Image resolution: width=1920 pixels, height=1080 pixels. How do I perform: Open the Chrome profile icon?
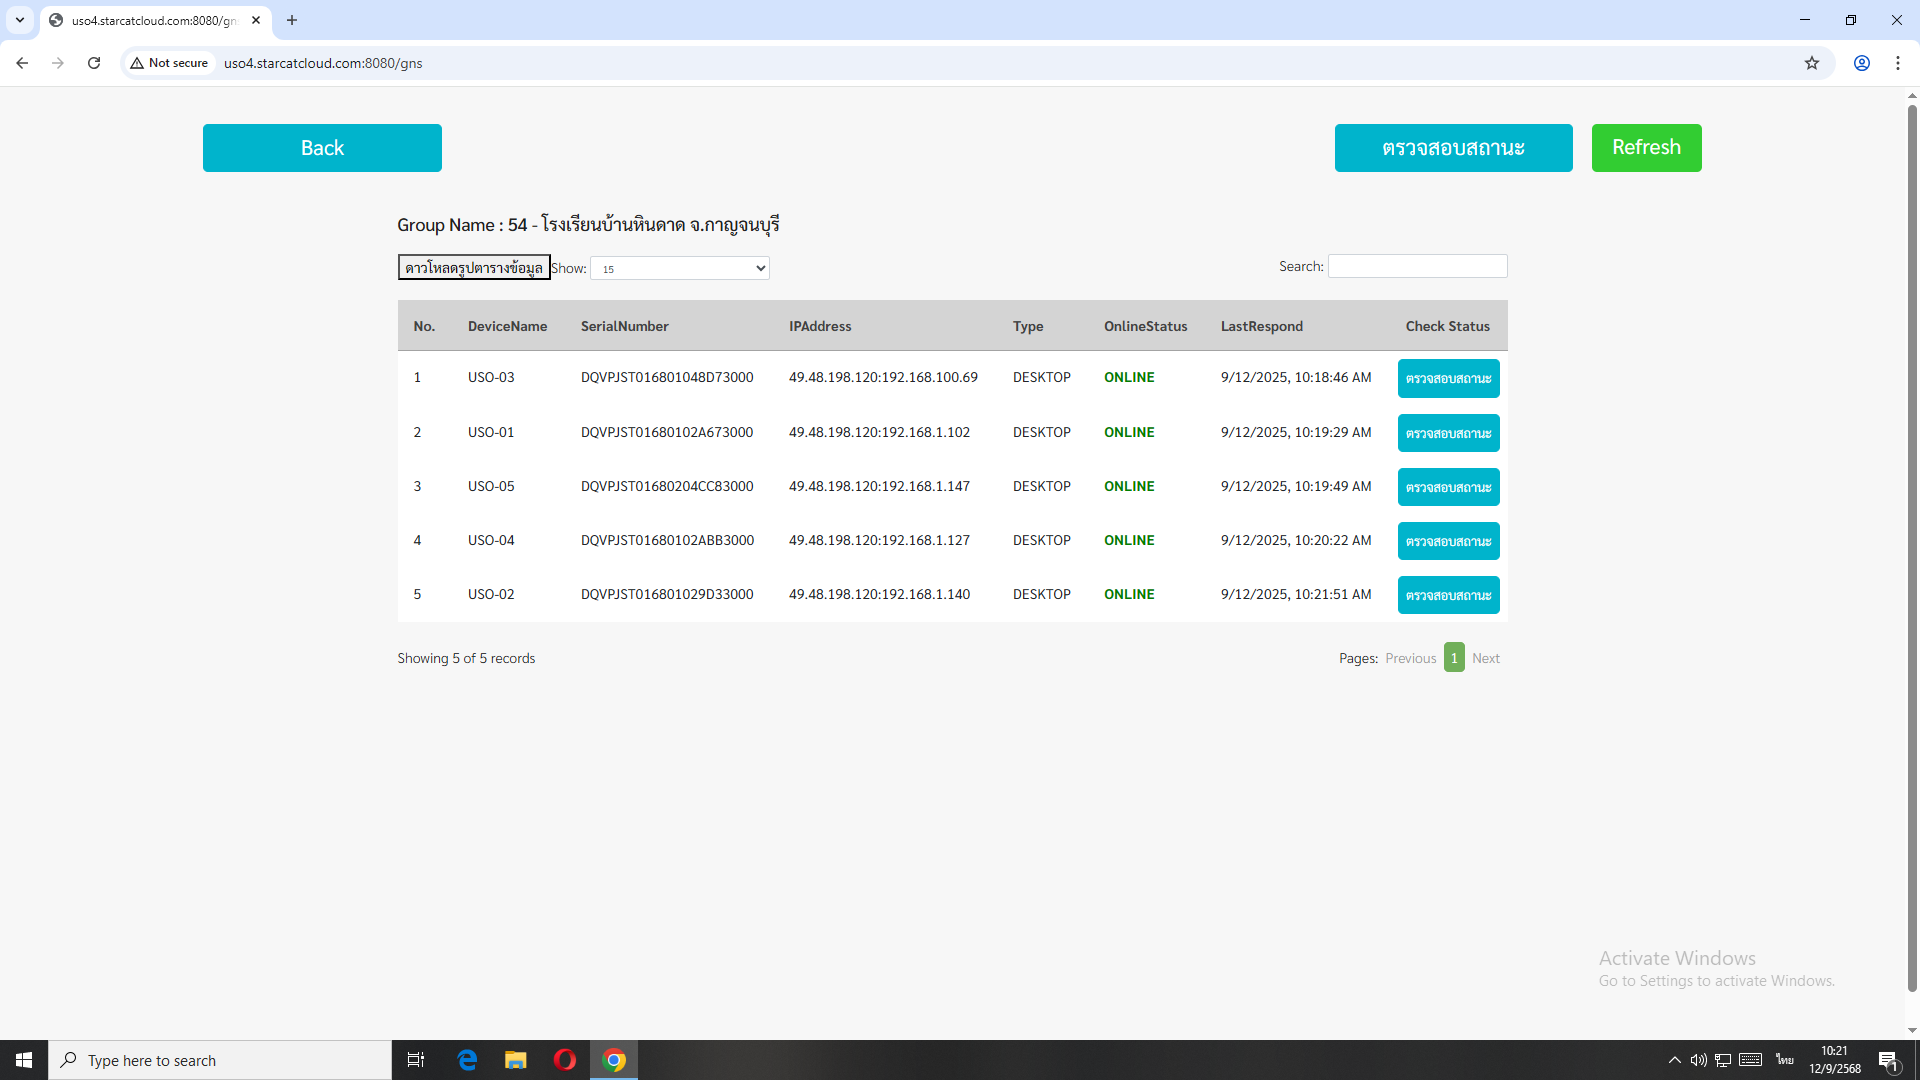click(1861, 63)
